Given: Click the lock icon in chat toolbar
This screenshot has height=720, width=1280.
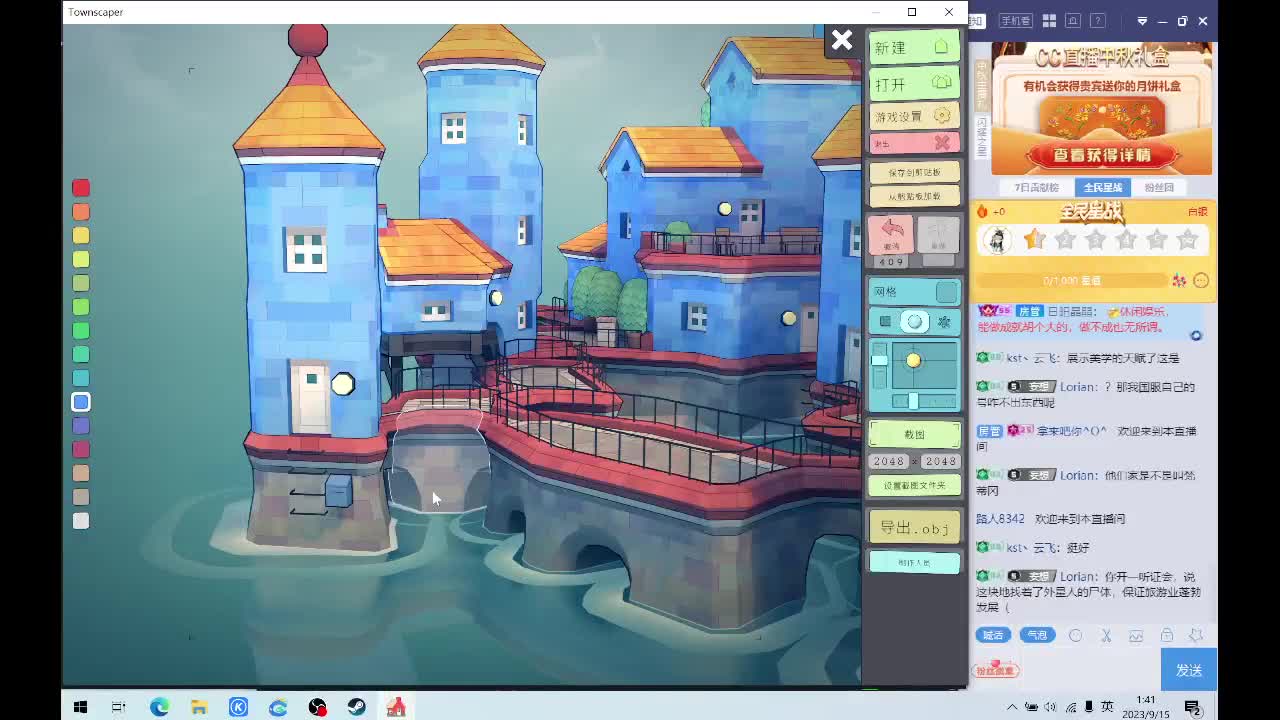Looking at the screenshot, I should coord(1166,635).
